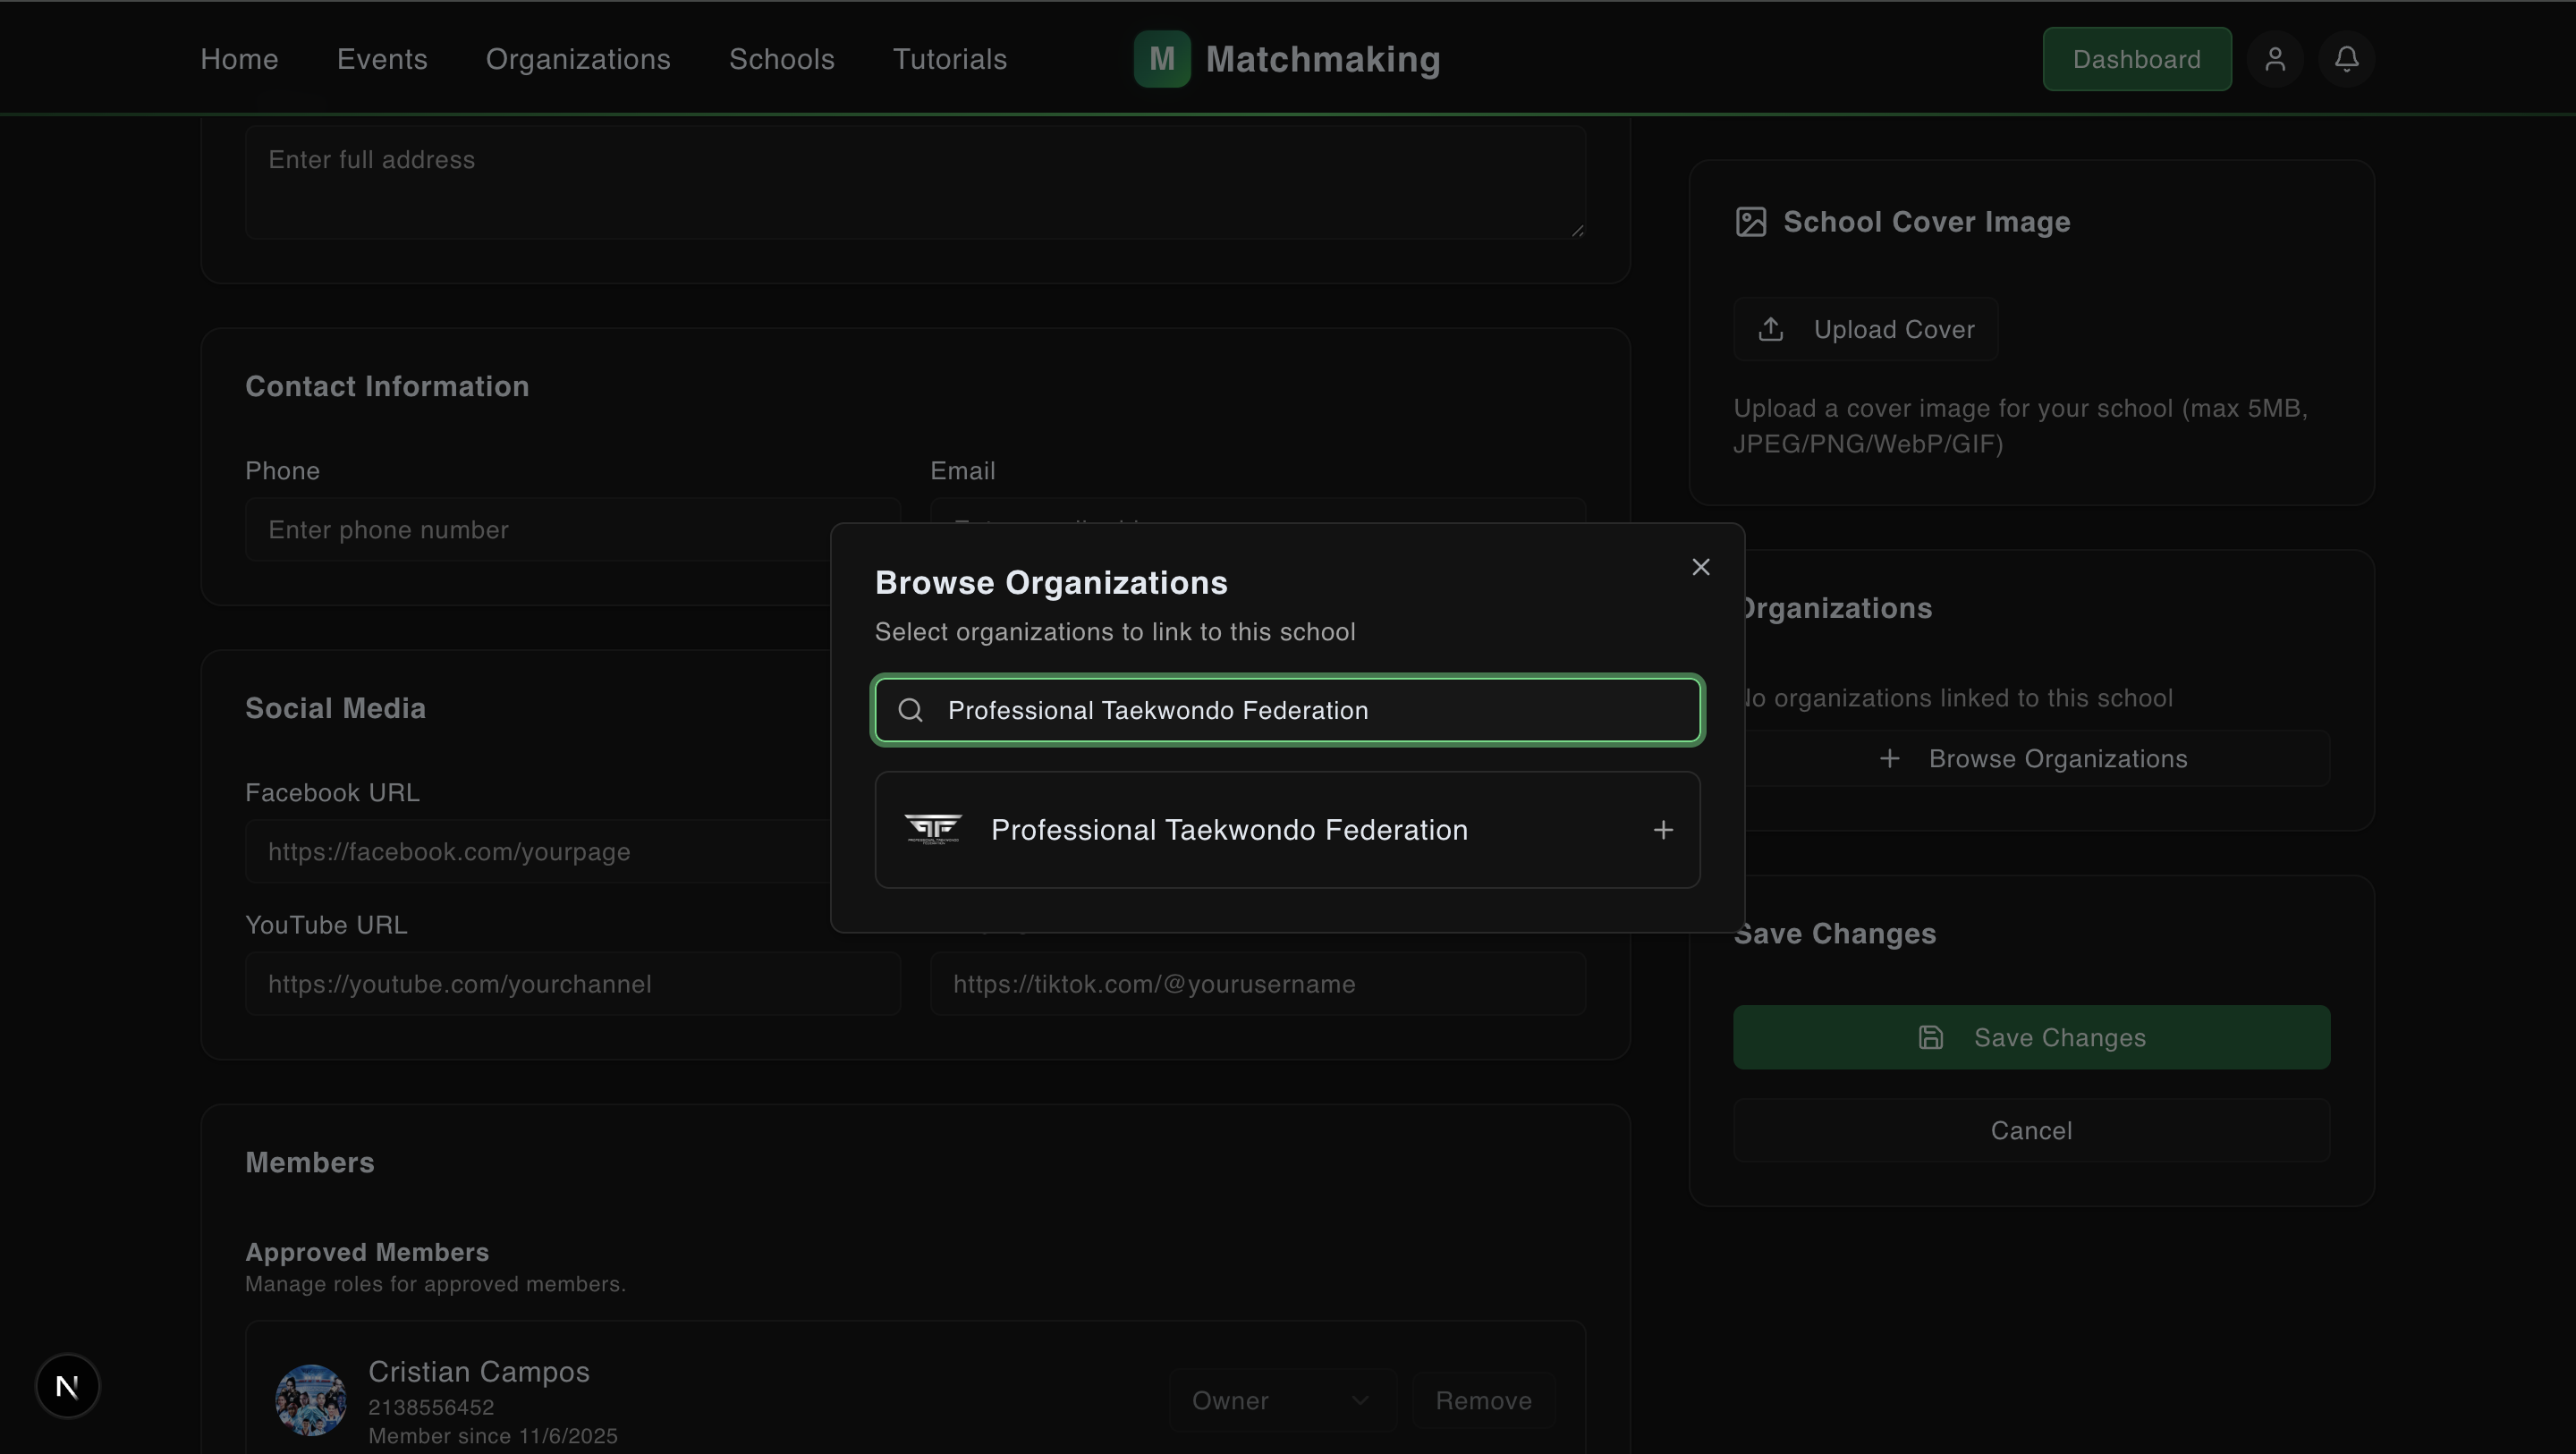Click the Matchmaking title text

point(1323,59)
